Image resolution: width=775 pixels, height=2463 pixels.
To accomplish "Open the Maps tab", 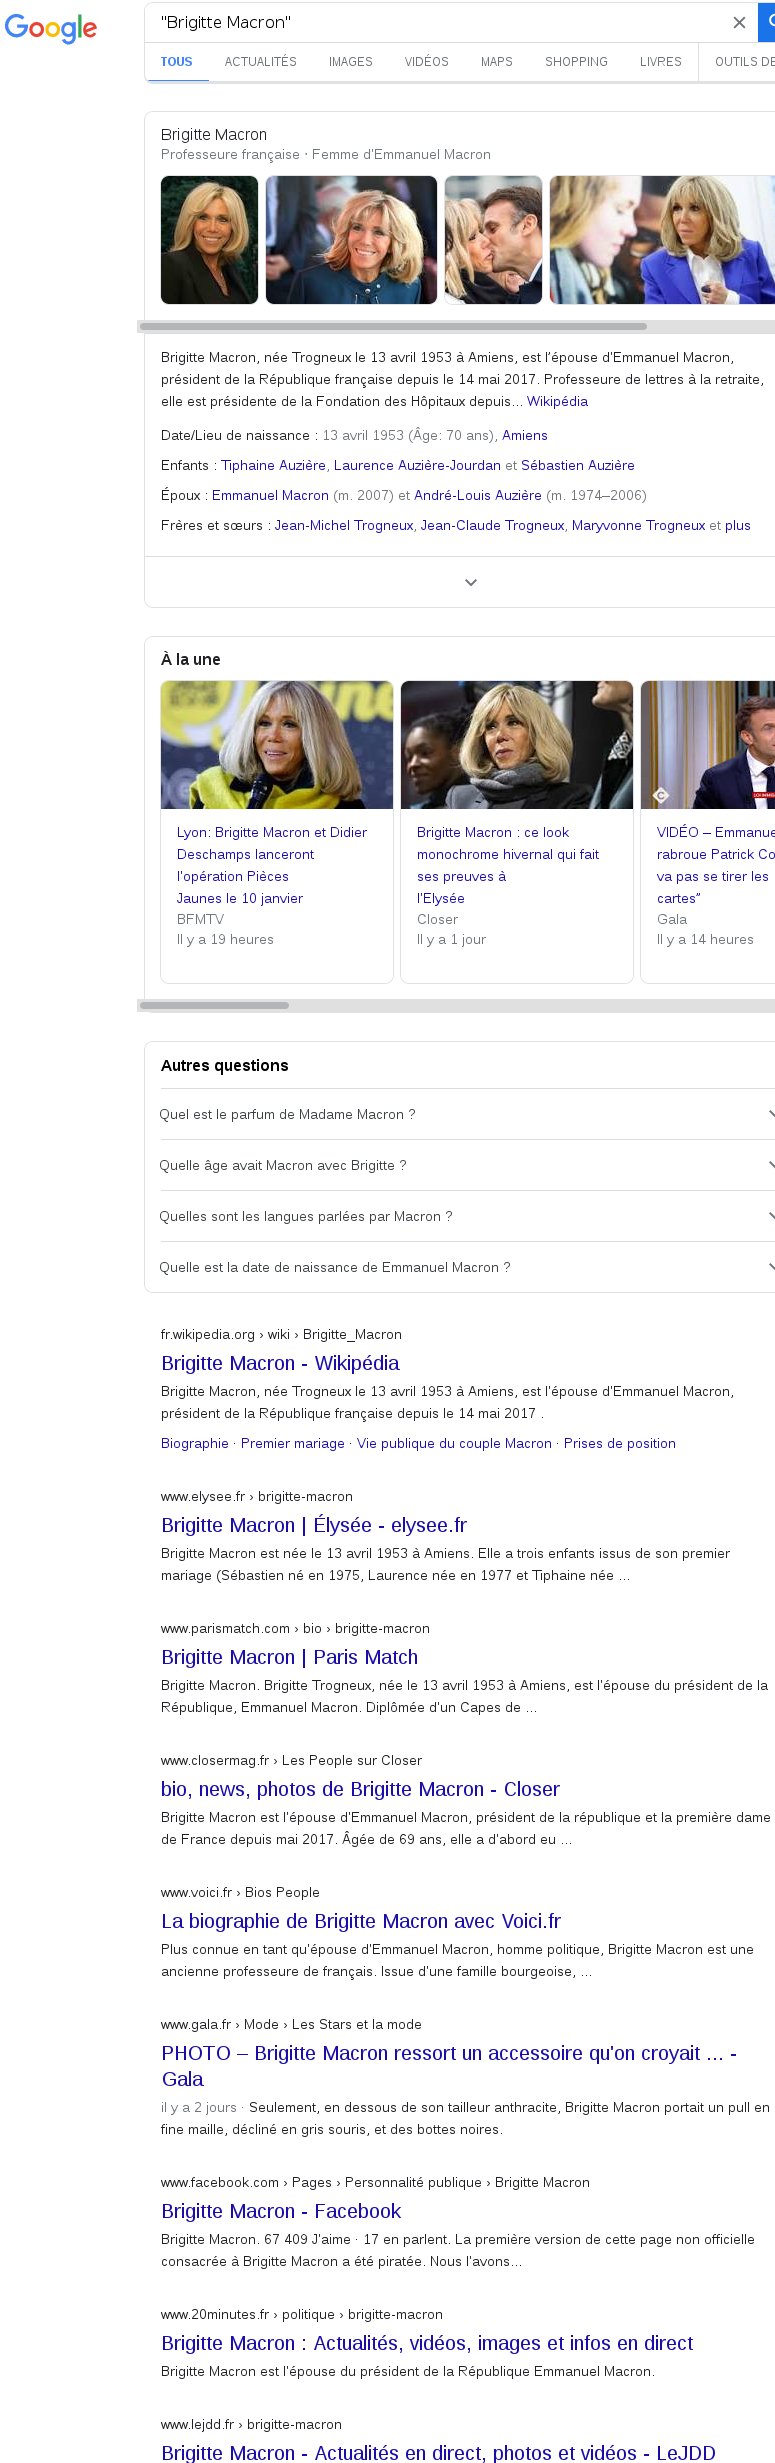I will coord(497,62).
